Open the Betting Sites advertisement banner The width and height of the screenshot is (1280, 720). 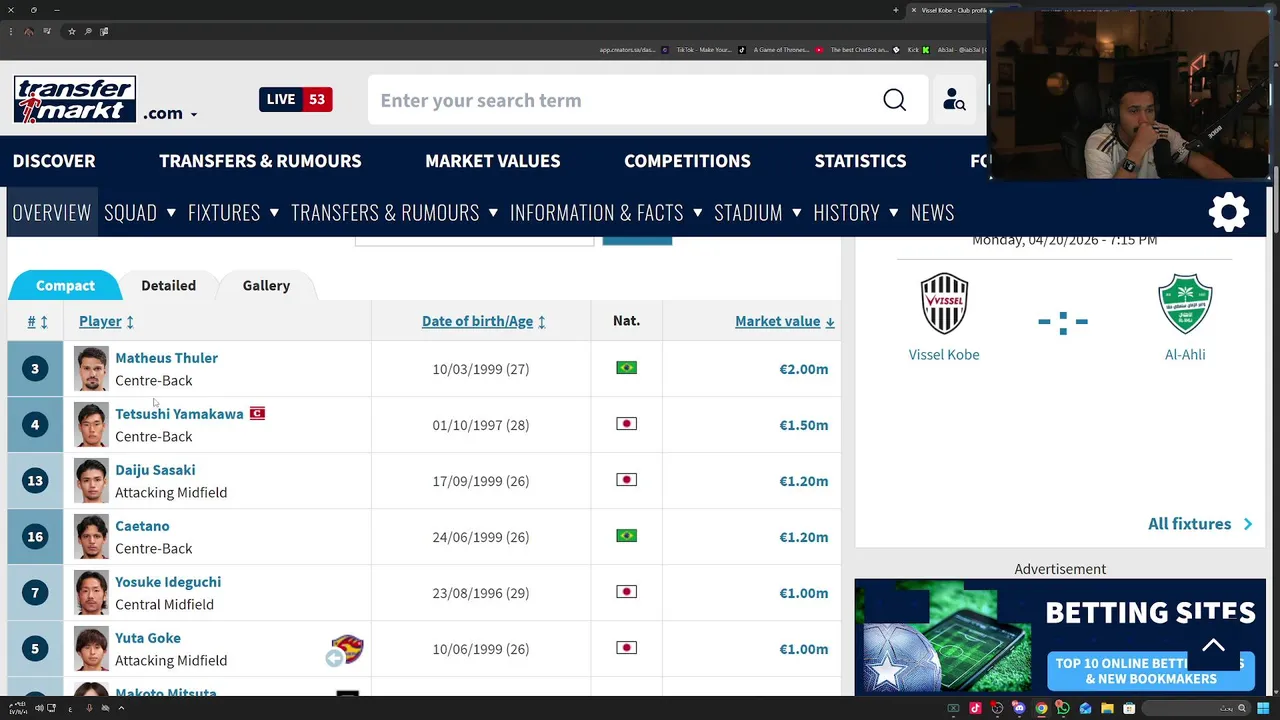1060,637
